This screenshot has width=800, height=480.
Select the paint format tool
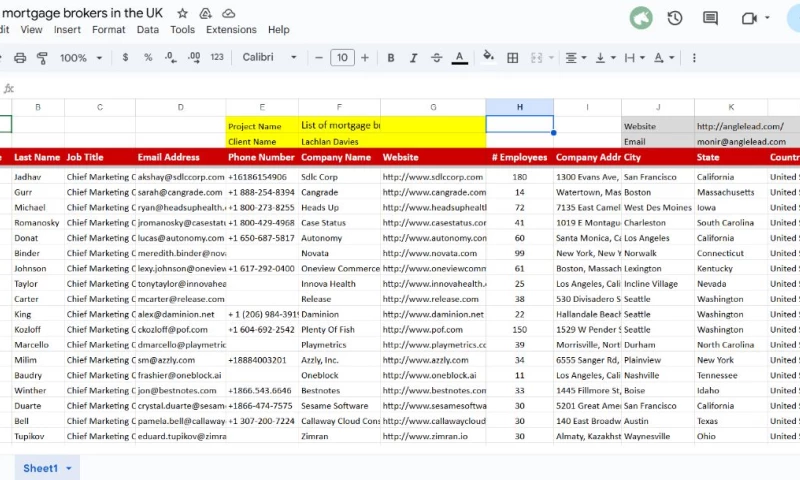(x=42, y=58)
